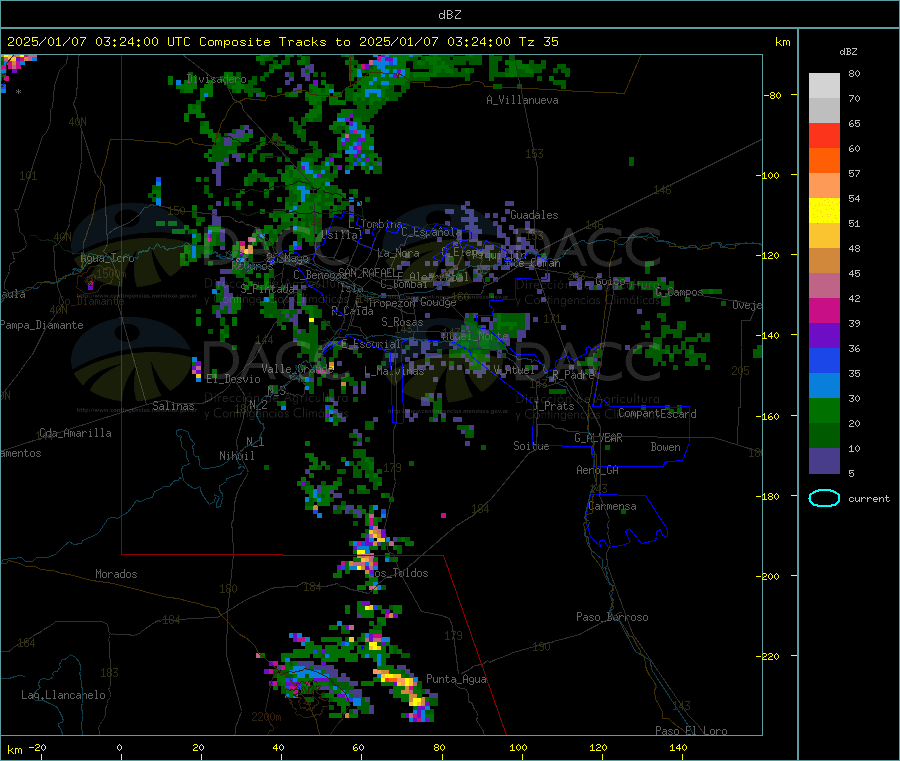Click the 'CompantEscard' place label

[x=657, y=414]
